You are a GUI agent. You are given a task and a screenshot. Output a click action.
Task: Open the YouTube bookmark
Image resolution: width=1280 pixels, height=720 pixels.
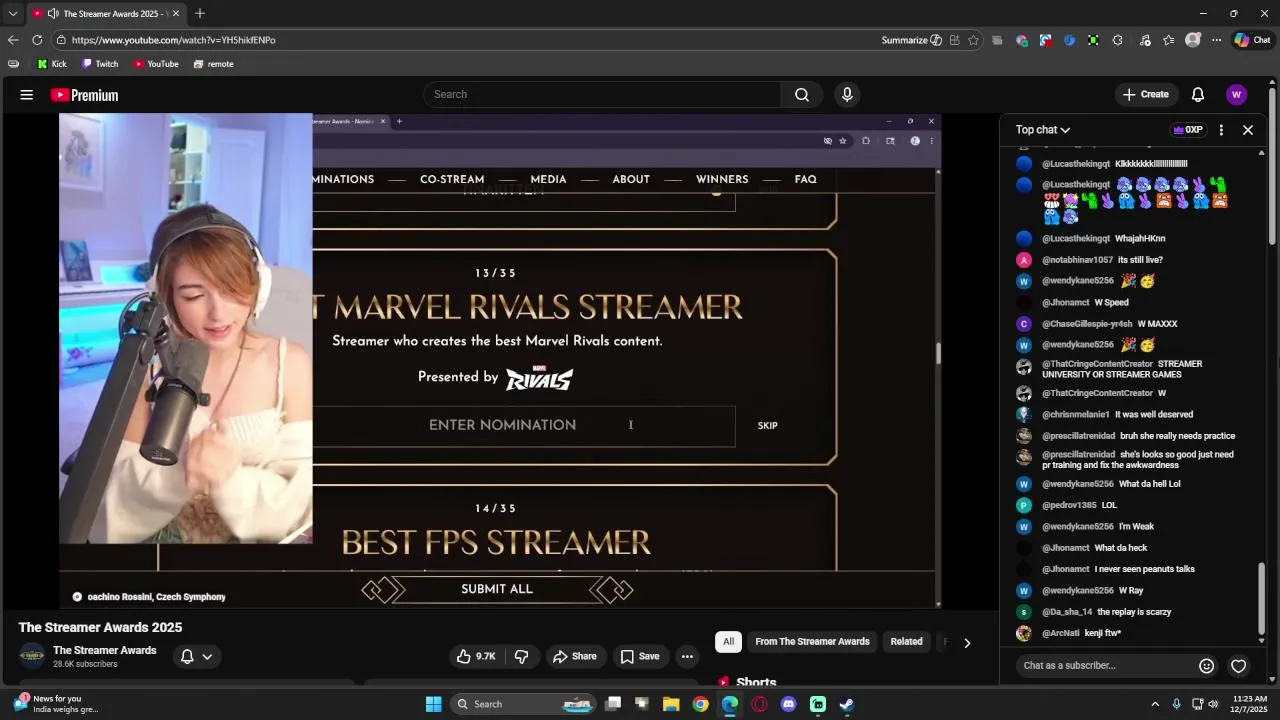click(156, 64)
